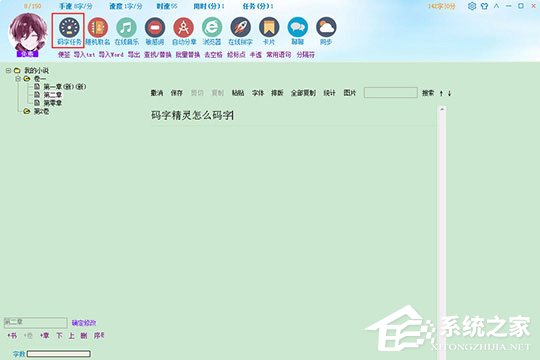Click the anime avatar picture
Screen dimensions: 540x360
[28, 32]
